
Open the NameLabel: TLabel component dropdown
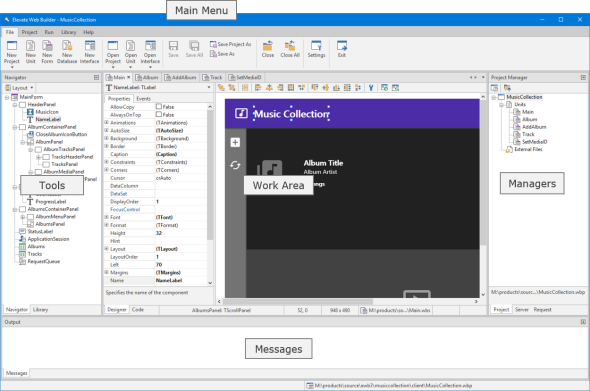tap(209, 87)
